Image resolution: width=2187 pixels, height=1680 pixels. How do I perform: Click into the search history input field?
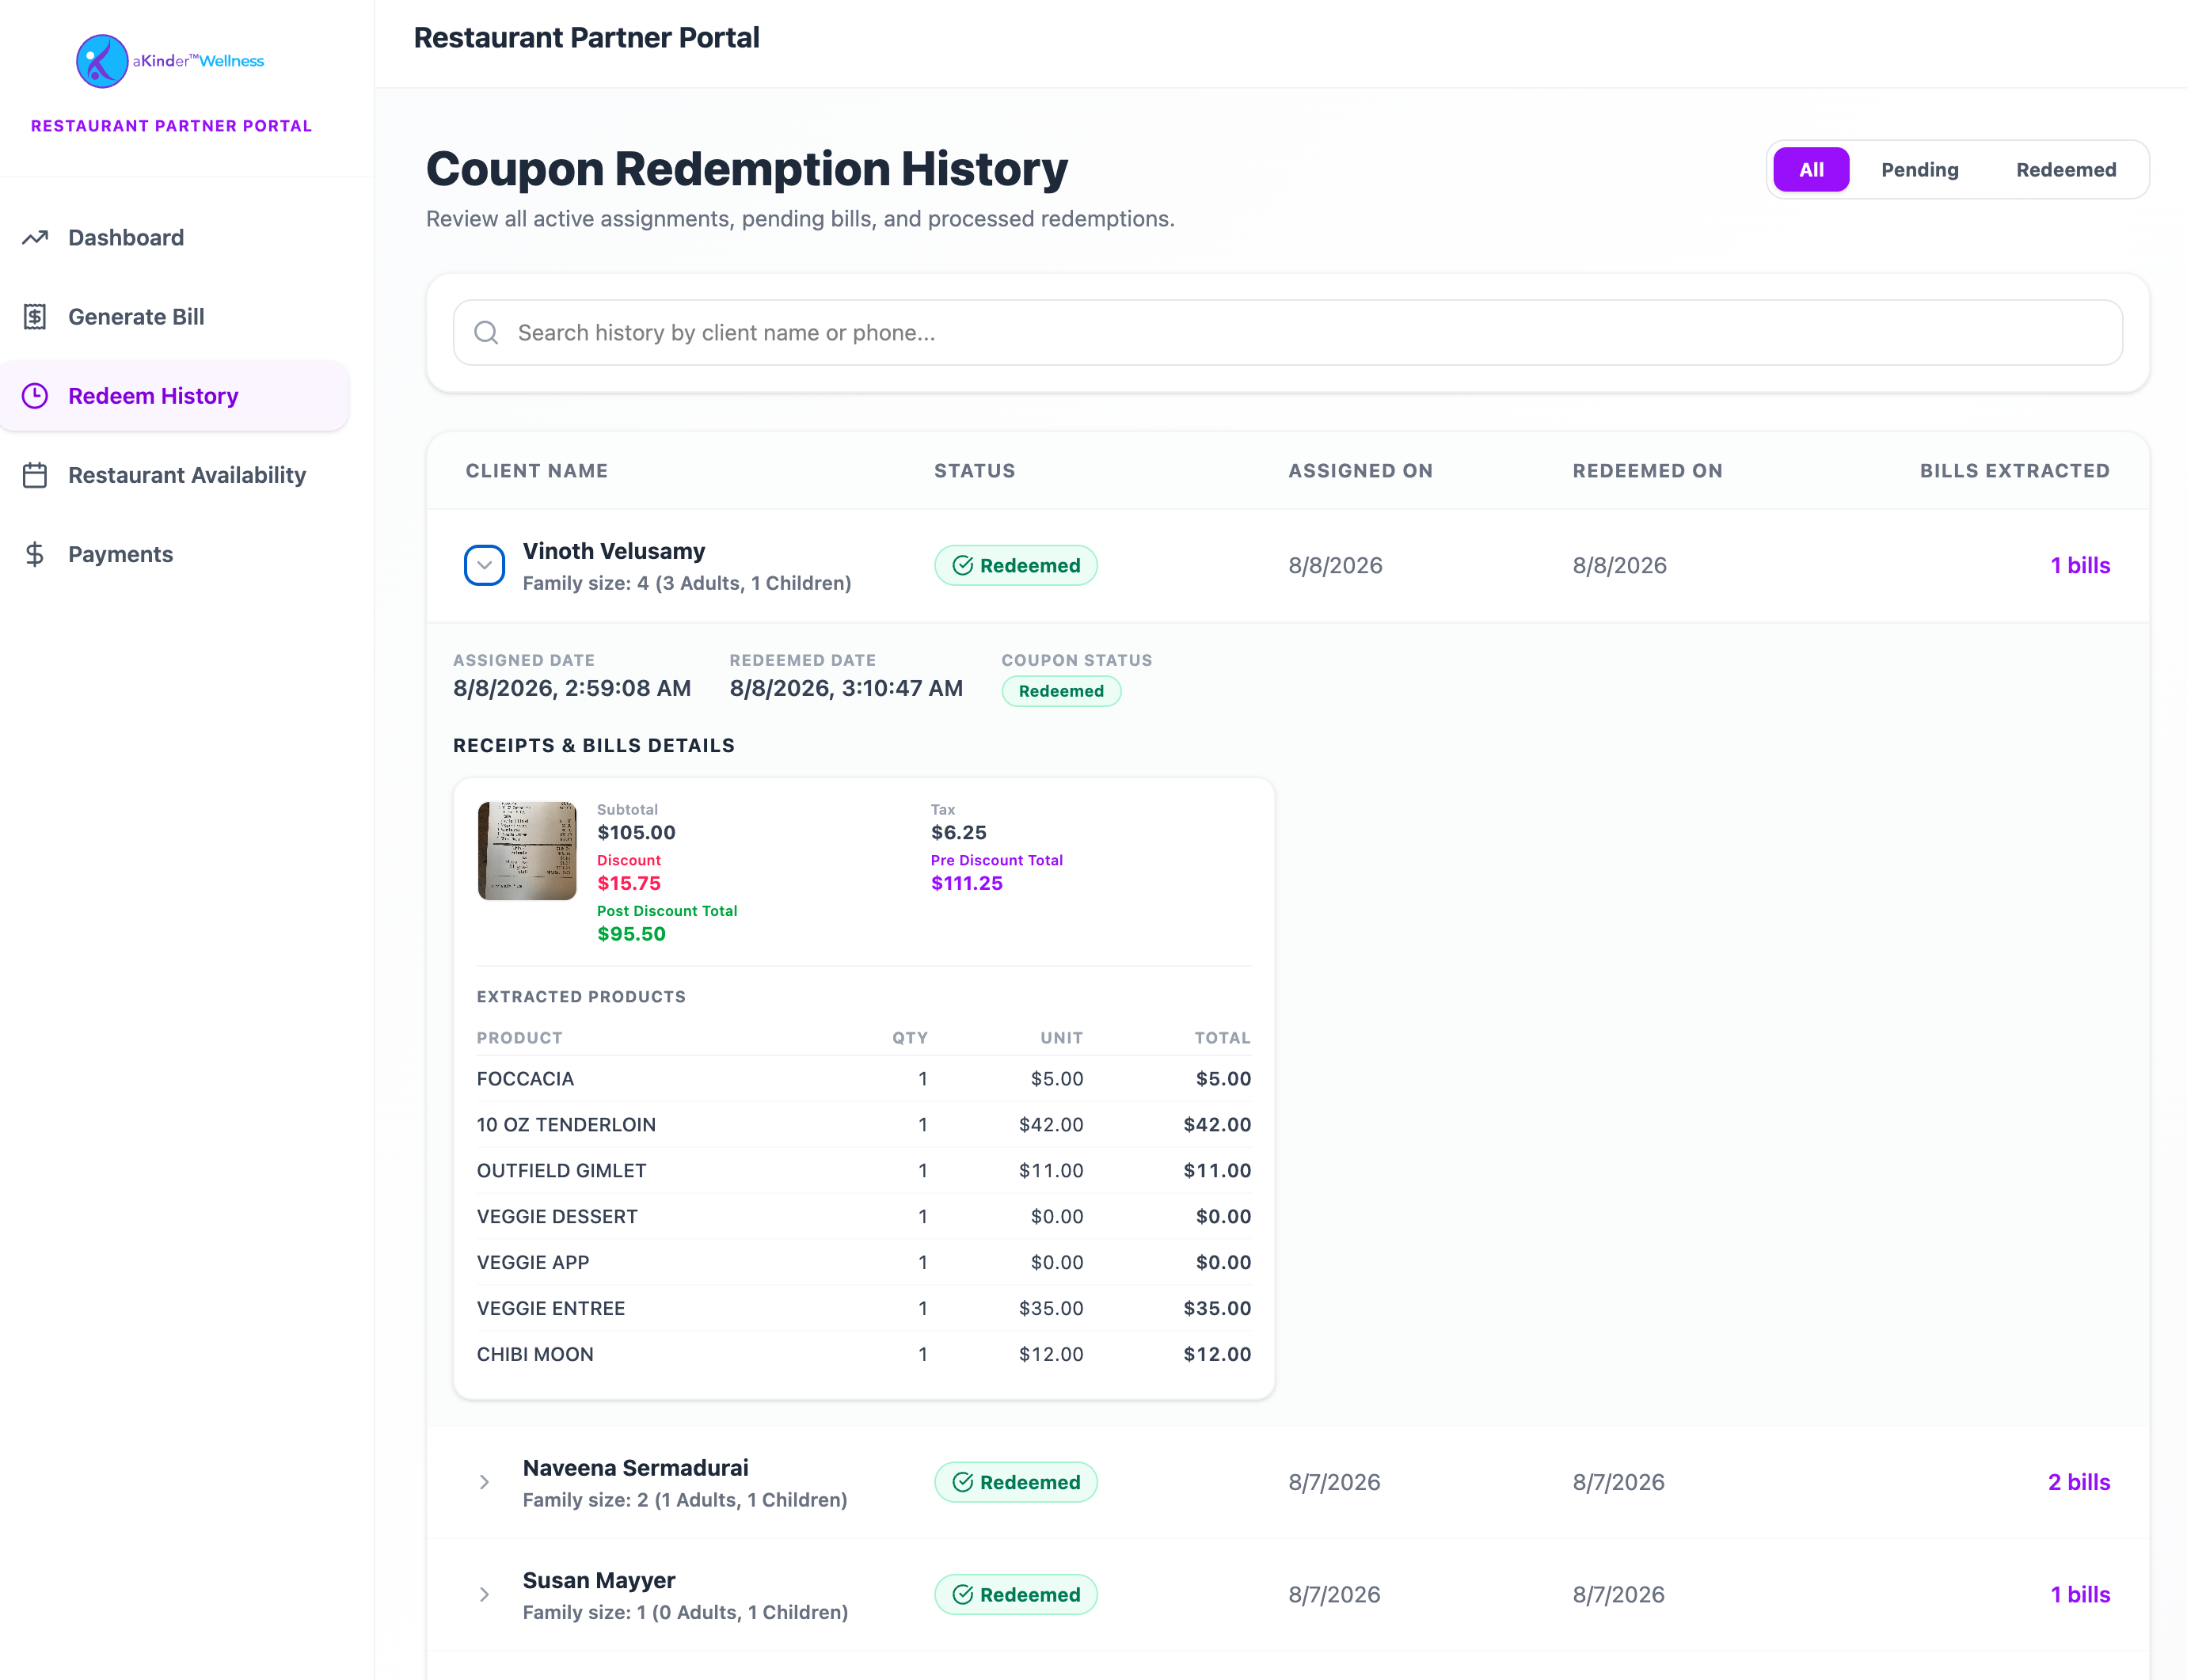click(1288, 333)
